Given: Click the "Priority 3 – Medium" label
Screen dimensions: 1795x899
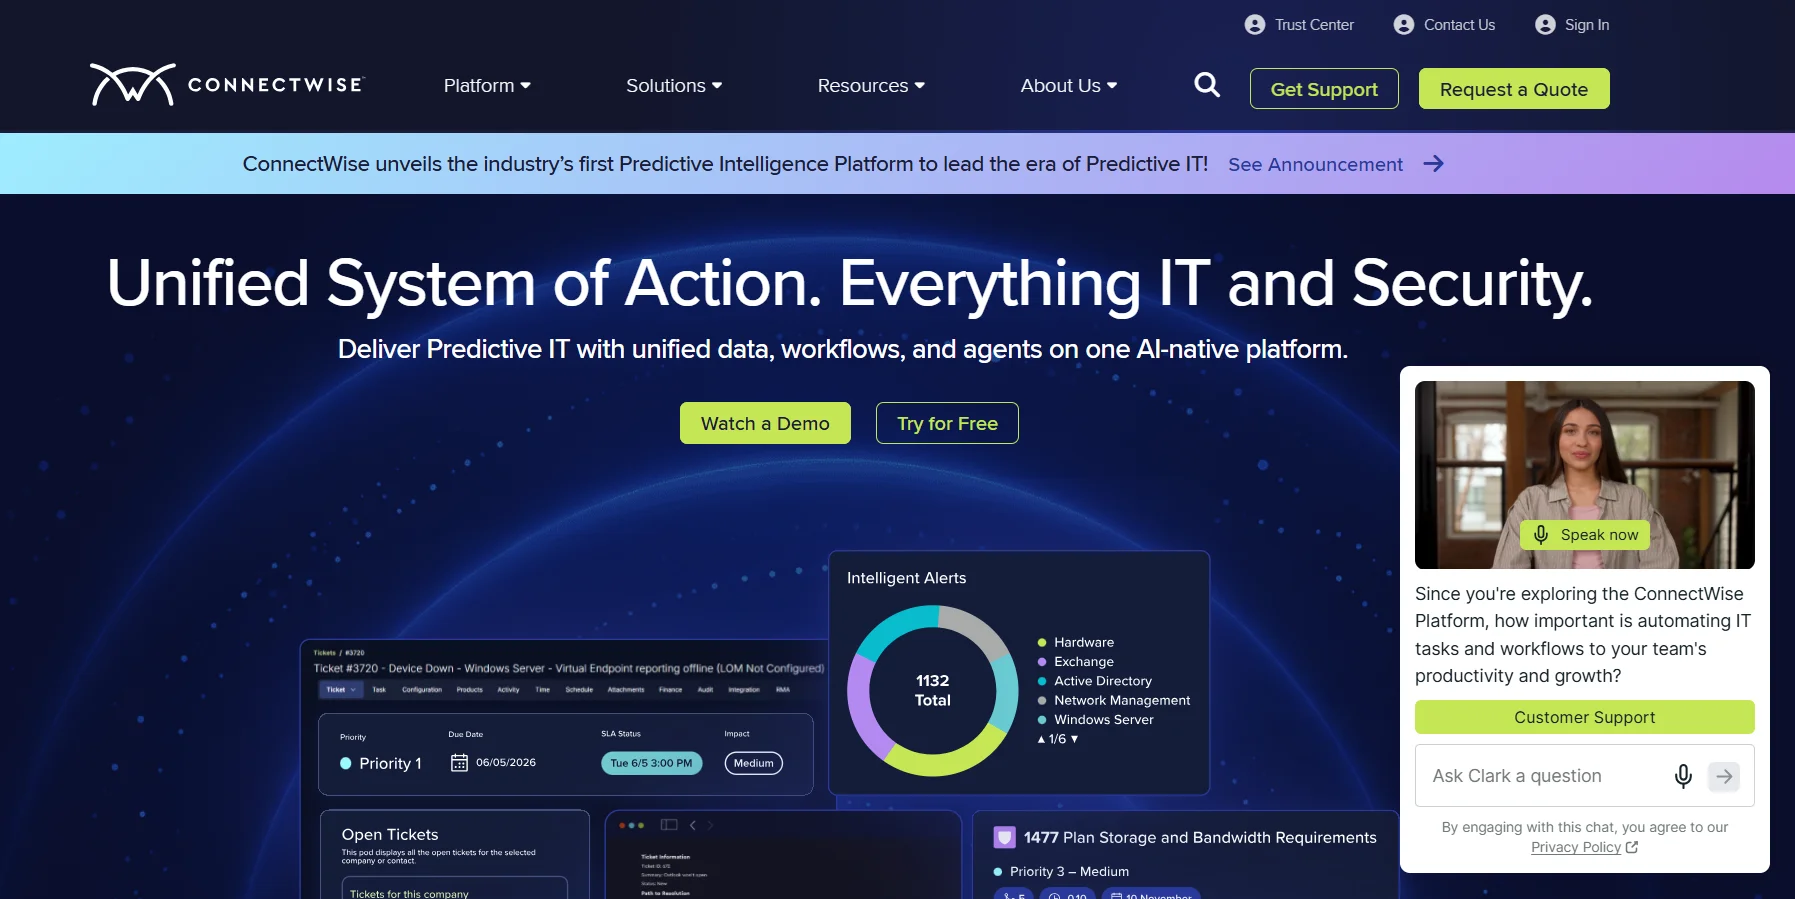Looking at the screenshot, I should tap(1069, 872).
